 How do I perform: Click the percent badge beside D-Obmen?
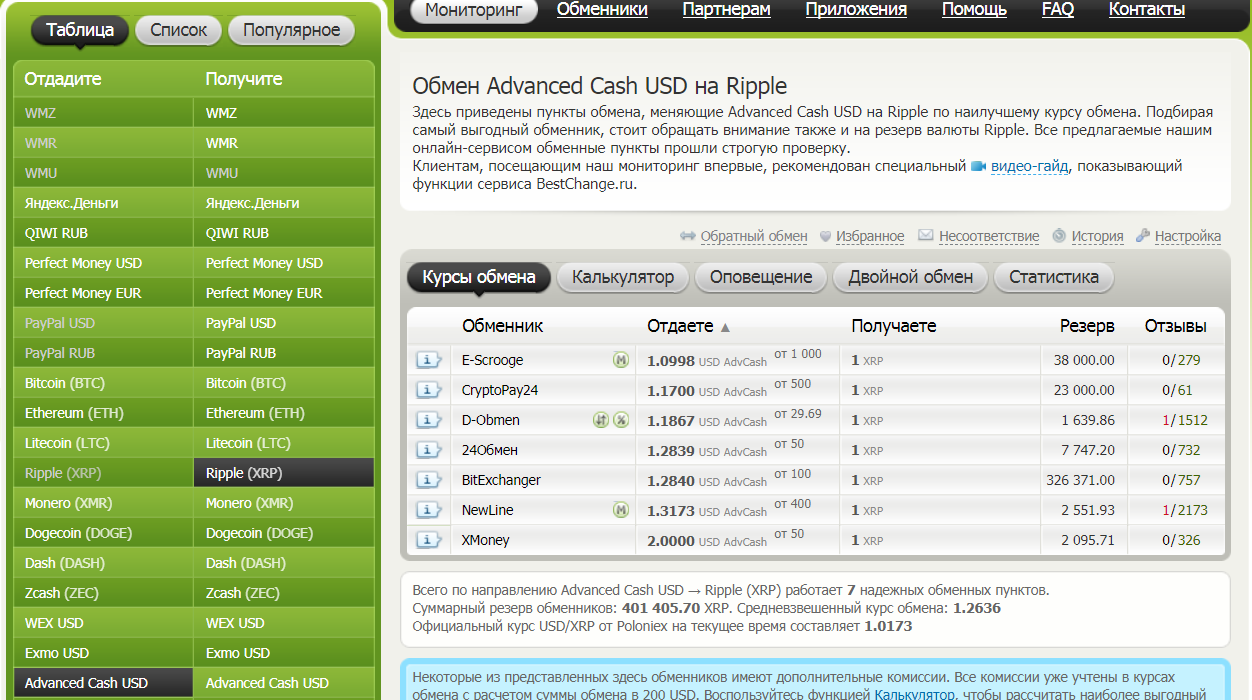tap(621, 420)
